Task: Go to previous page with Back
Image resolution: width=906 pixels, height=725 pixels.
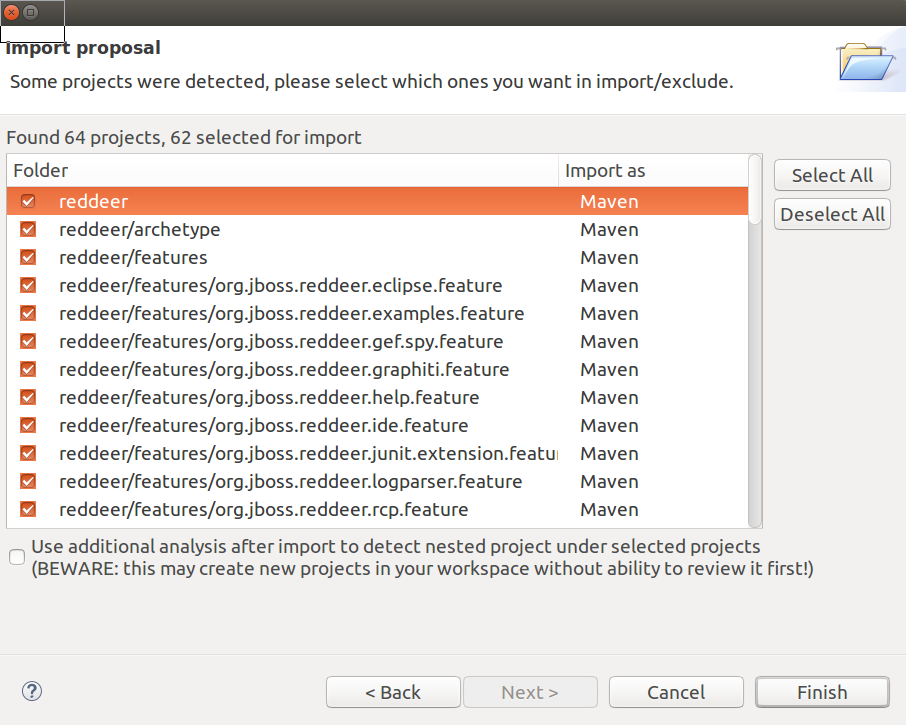Action: (x=393, y=692)
